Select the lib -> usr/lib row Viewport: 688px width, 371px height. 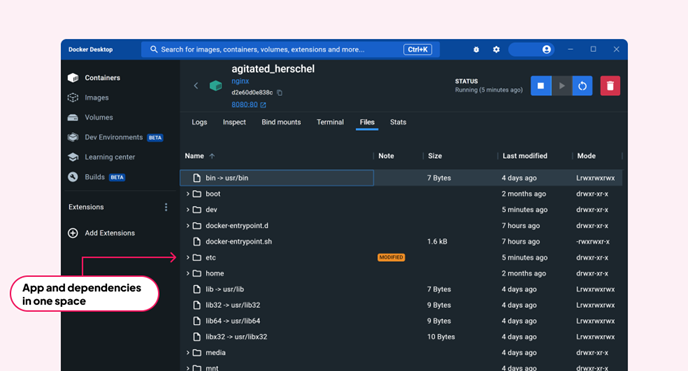click(x=401, y=289)
